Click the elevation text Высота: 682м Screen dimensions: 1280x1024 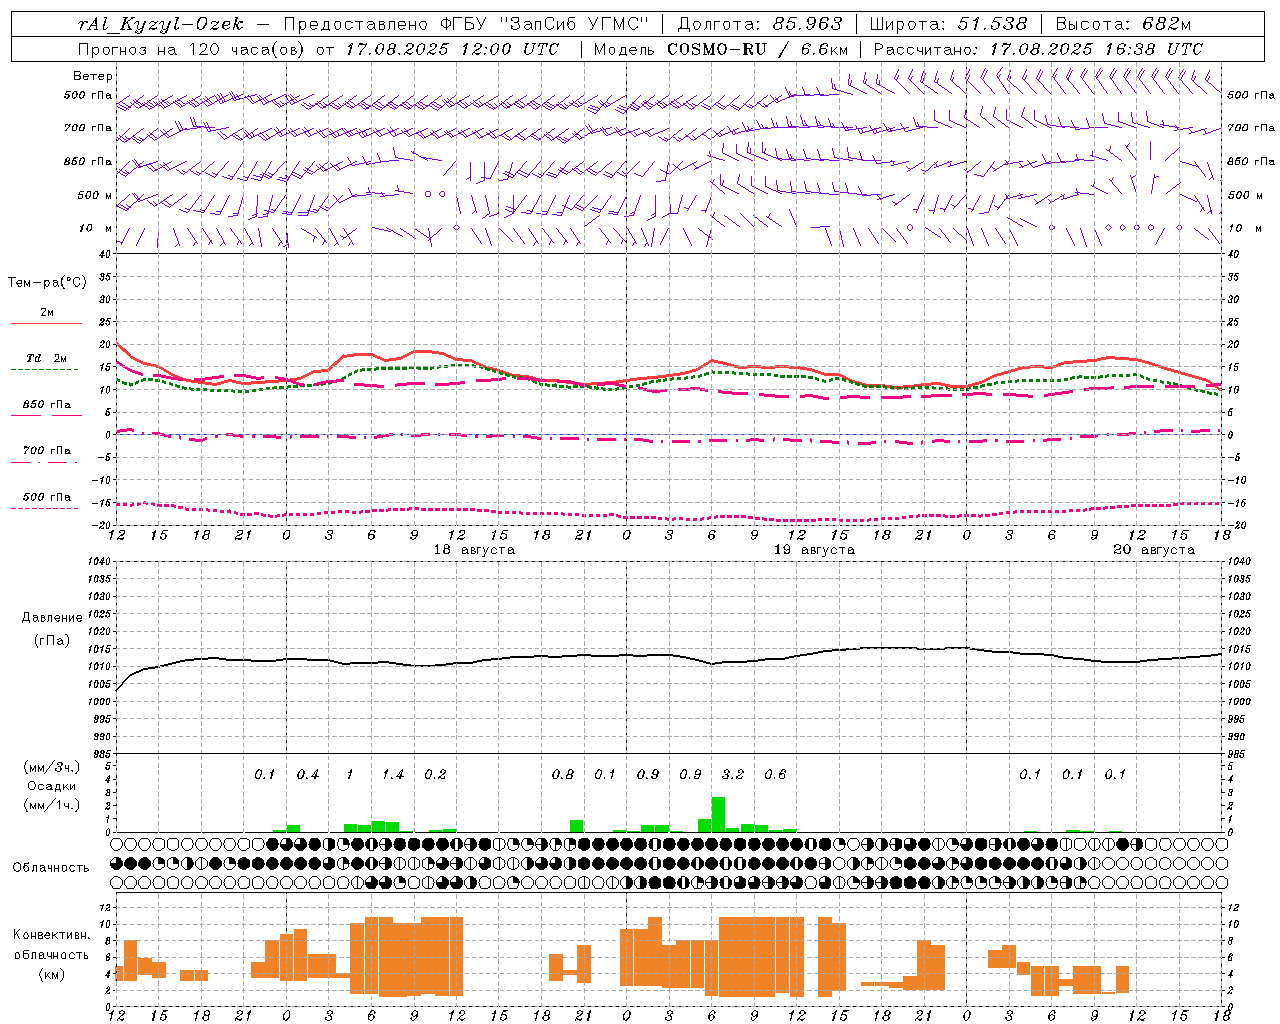pyautogui.click(x=1123, y=24)
